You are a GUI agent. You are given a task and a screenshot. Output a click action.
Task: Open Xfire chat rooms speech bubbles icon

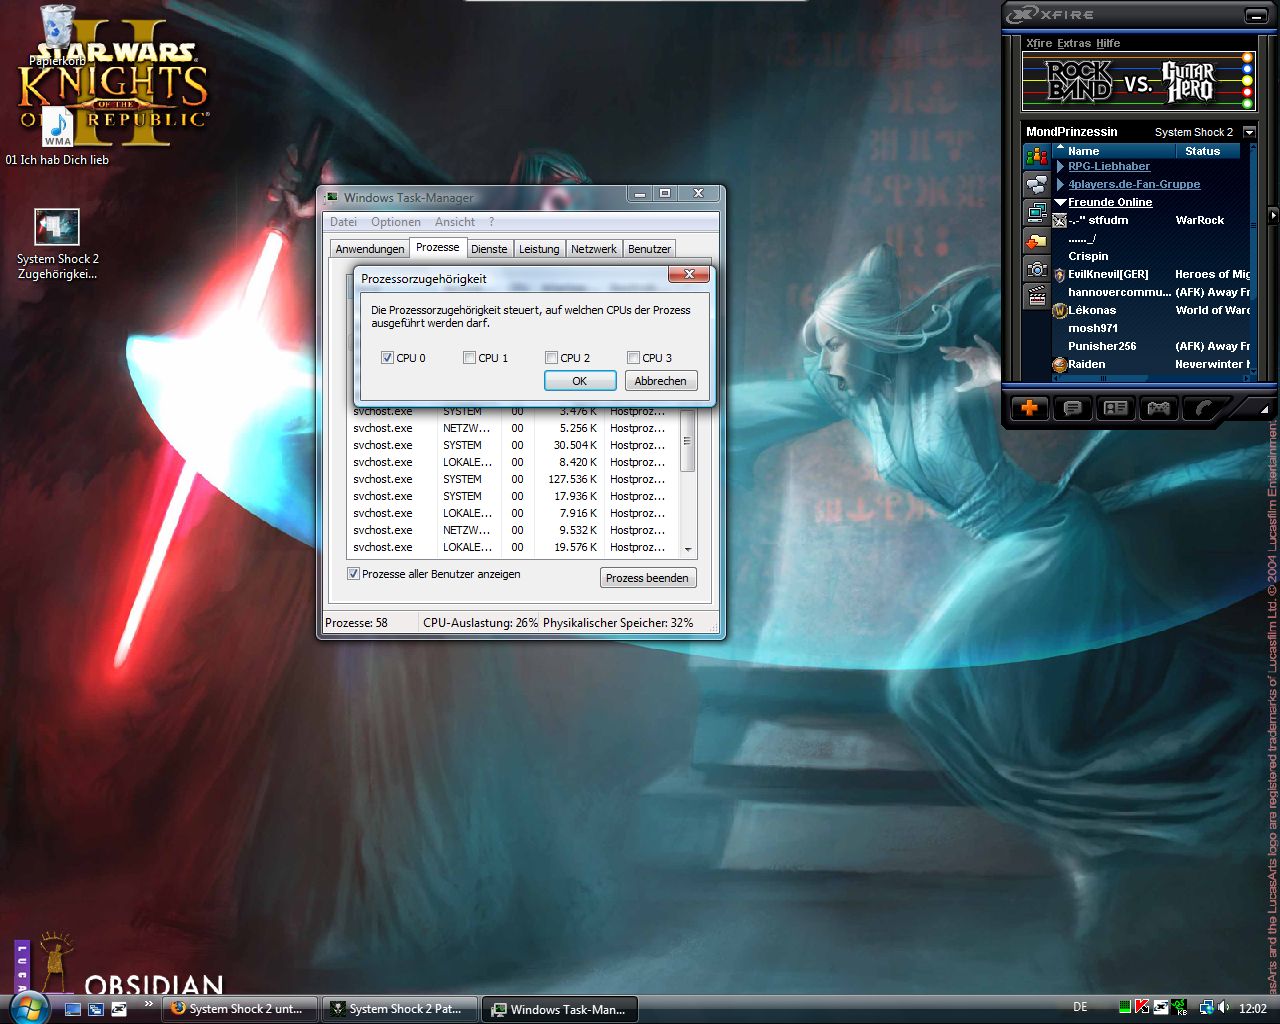(x=1036, y=185)
